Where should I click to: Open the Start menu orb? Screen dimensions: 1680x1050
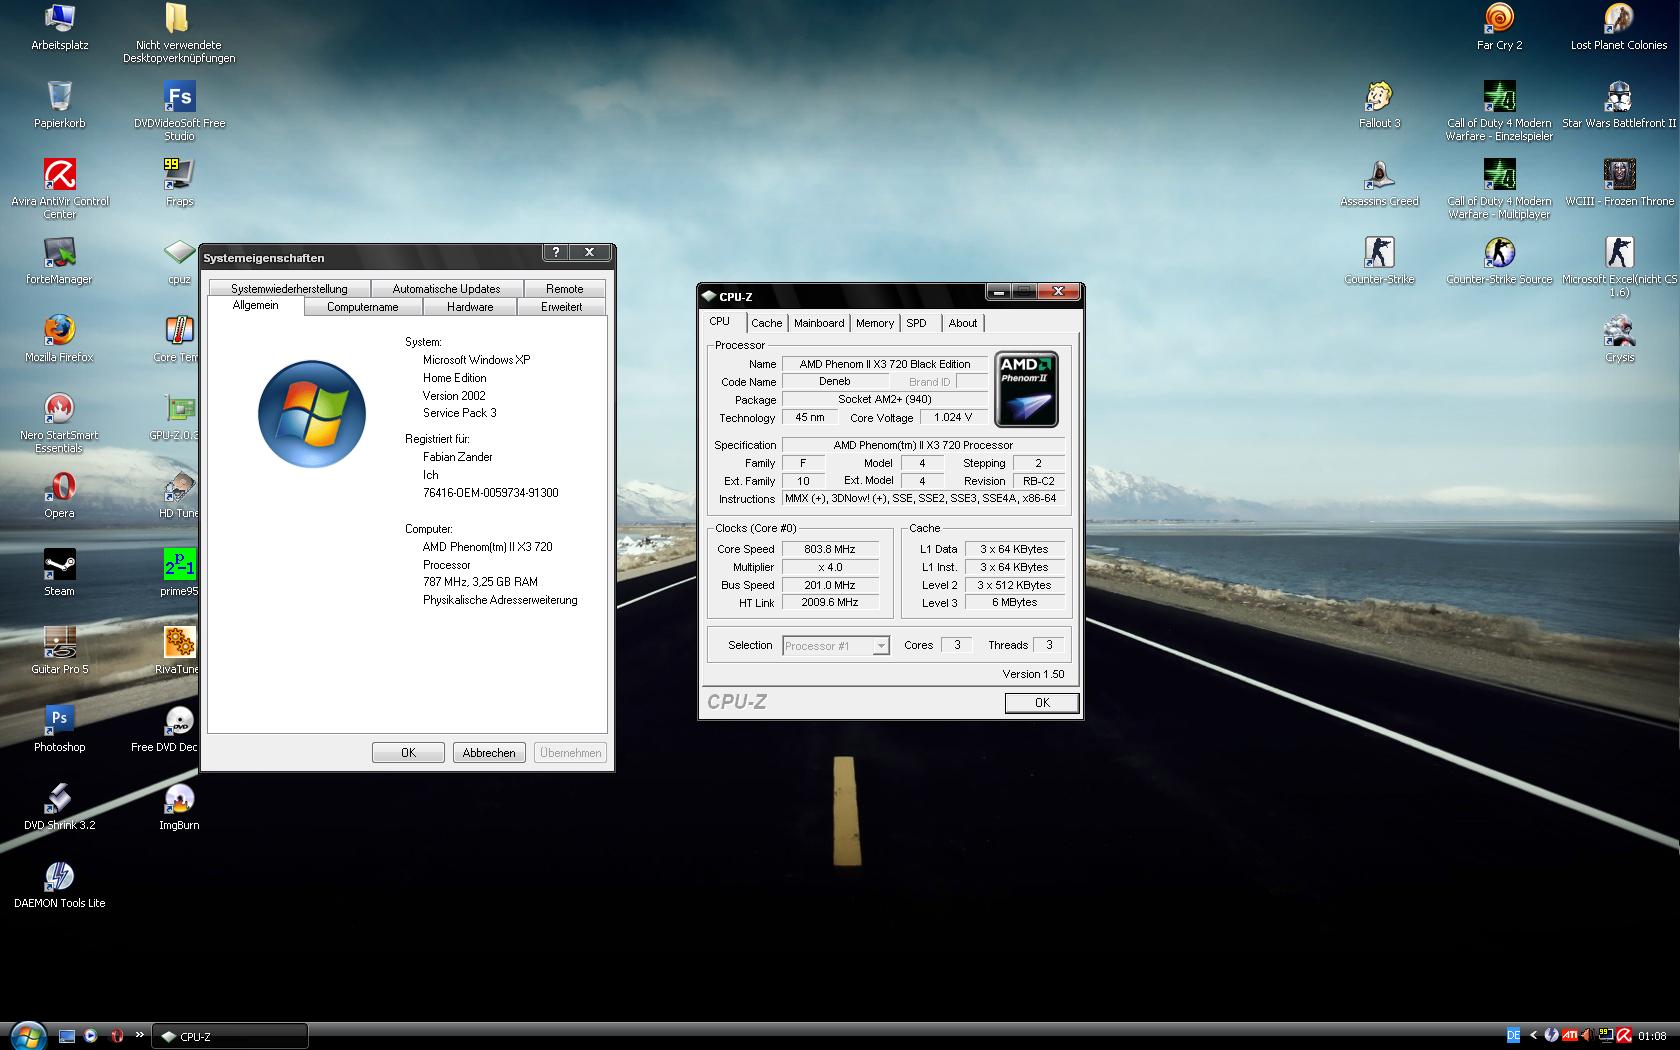point(27,1034)
